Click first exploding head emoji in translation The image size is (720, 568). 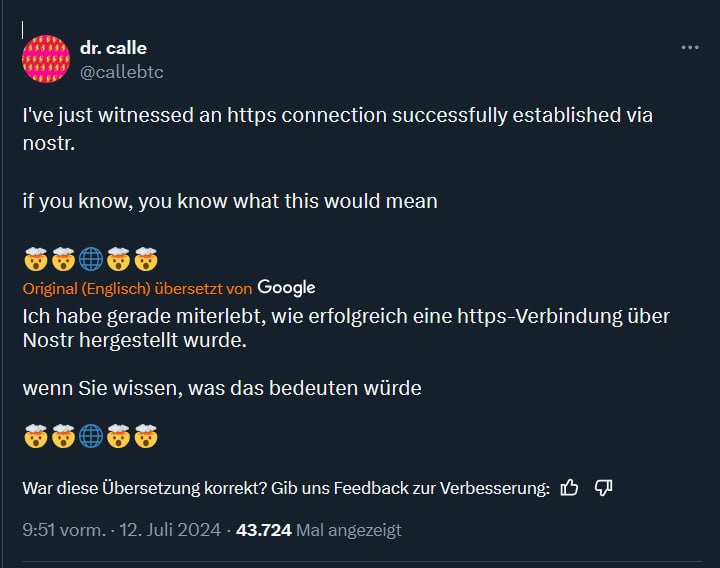35,436
